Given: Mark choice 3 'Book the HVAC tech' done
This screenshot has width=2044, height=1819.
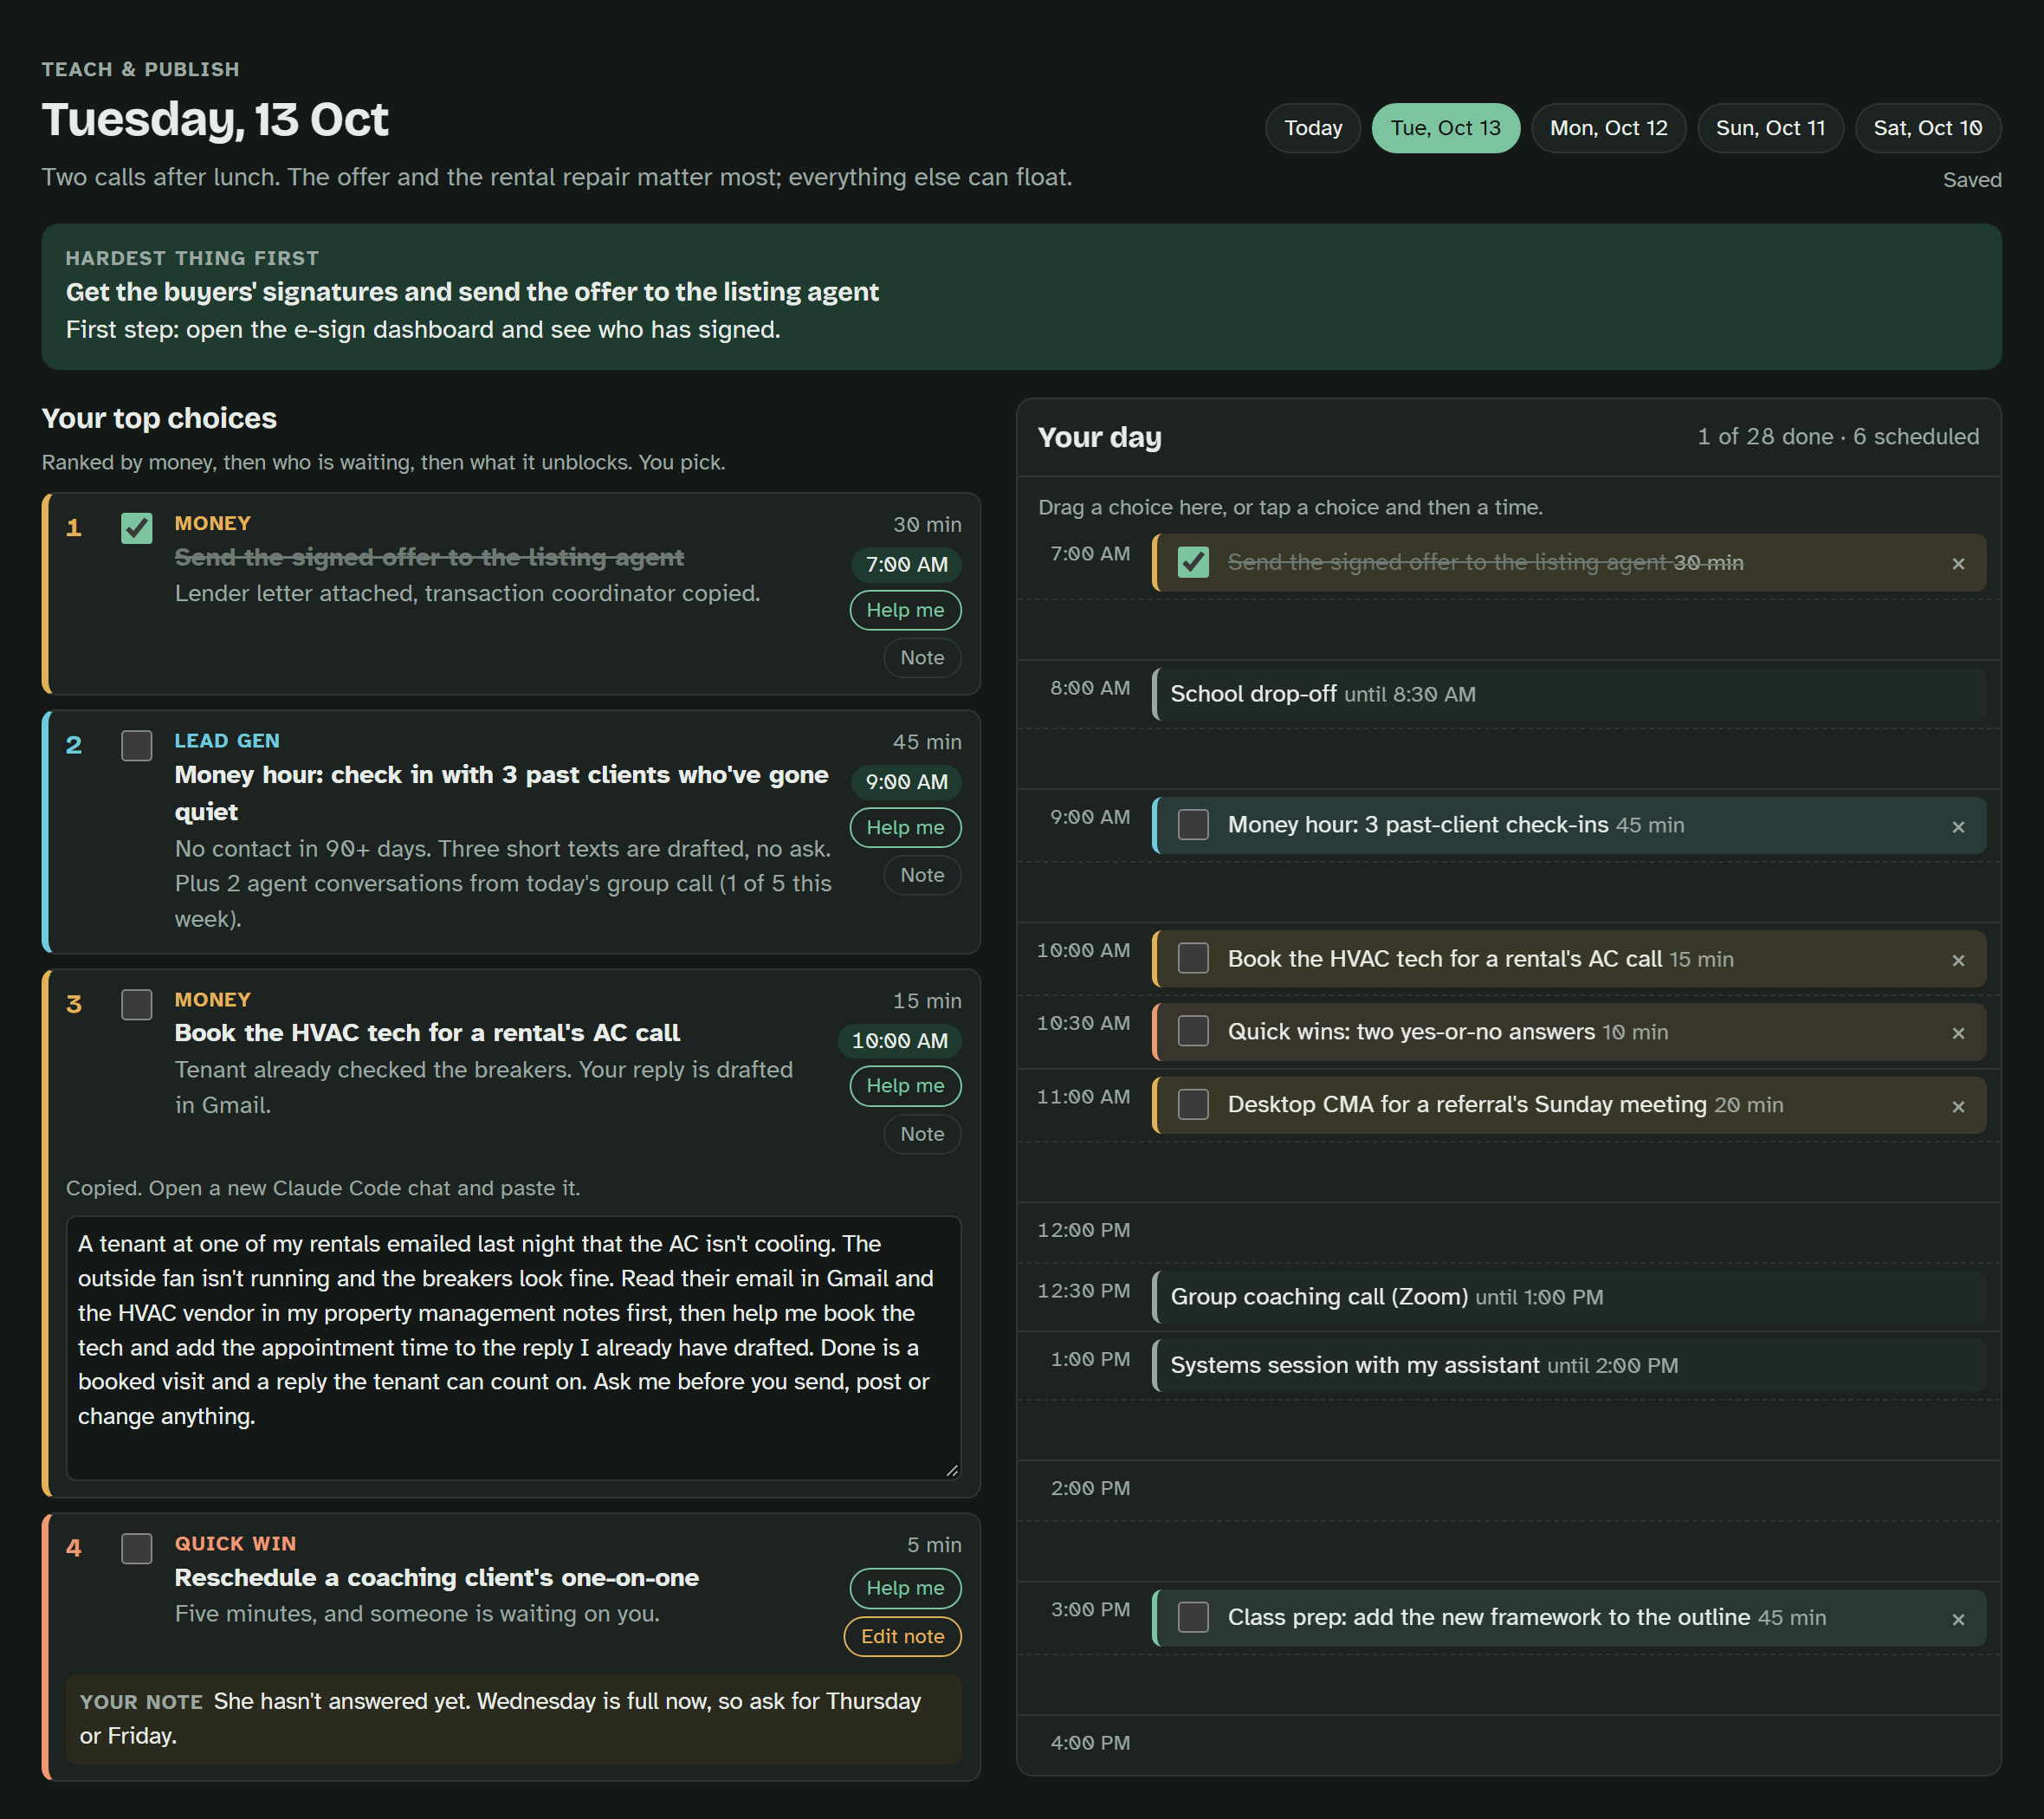Looking at the screenshot, I should (136, 1004).
